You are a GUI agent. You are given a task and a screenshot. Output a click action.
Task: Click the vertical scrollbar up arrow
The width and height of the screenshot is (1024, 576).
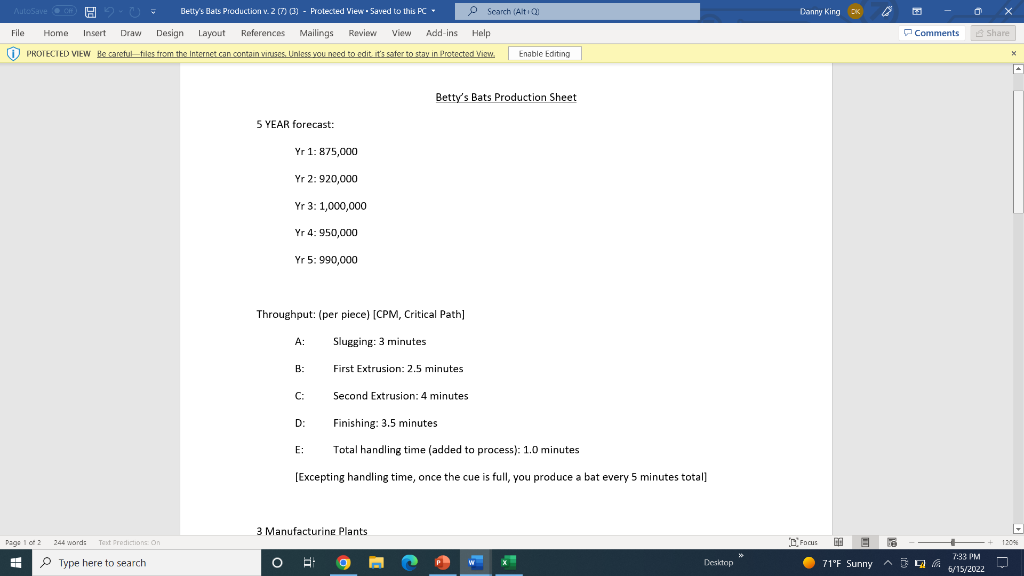(x=1017, y=69)
